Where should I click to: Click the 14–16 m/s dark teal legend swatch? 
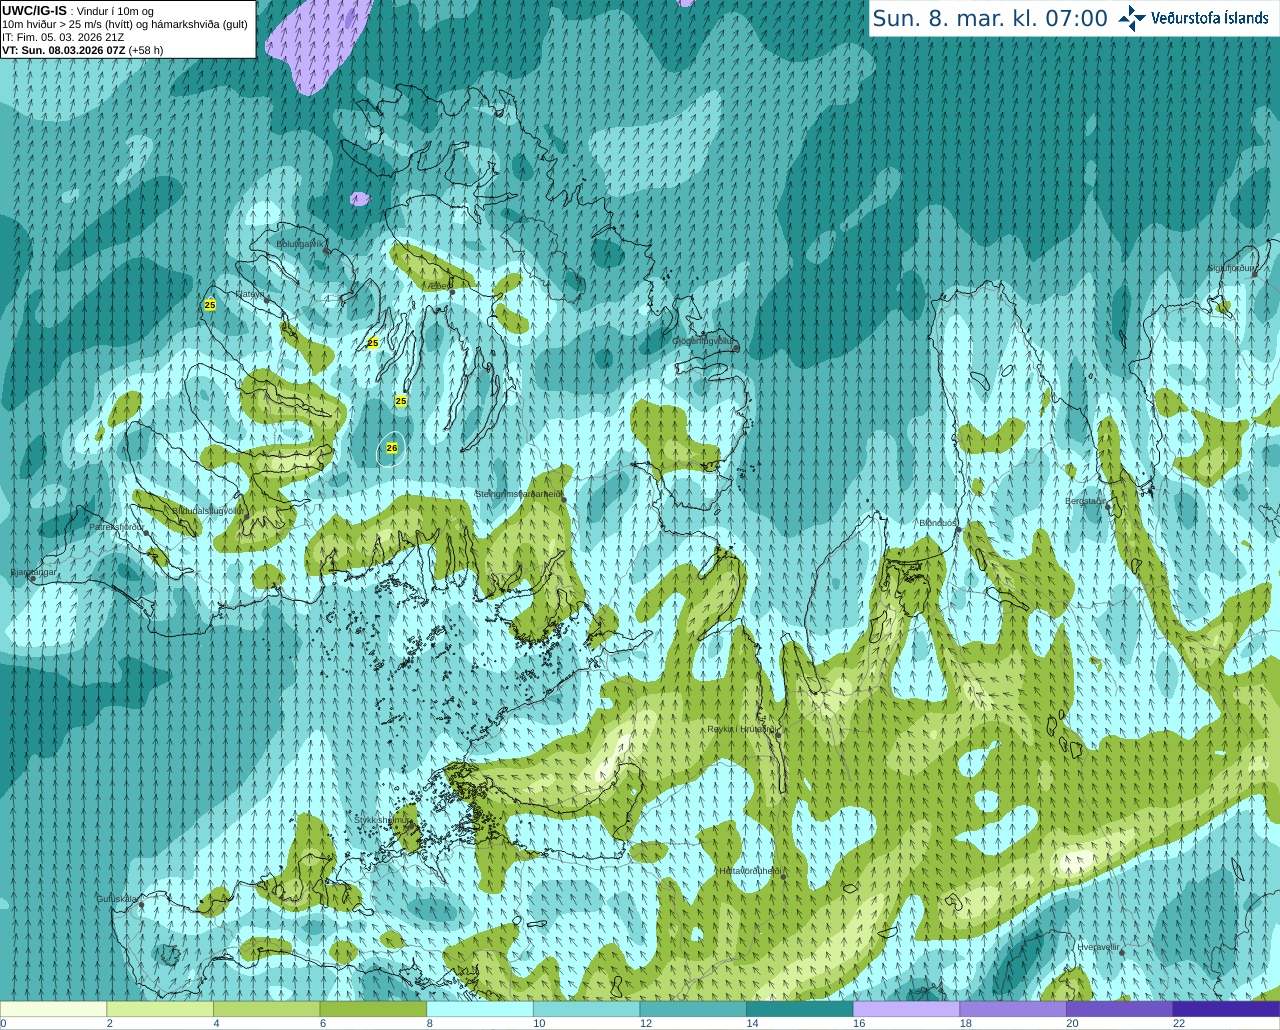tap(800, 1009)
